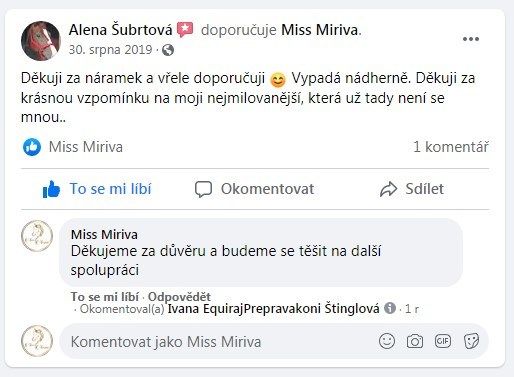The image size is (514, 377).
Task: Open the blue like reaction list icon
Action: coord(32,147)
